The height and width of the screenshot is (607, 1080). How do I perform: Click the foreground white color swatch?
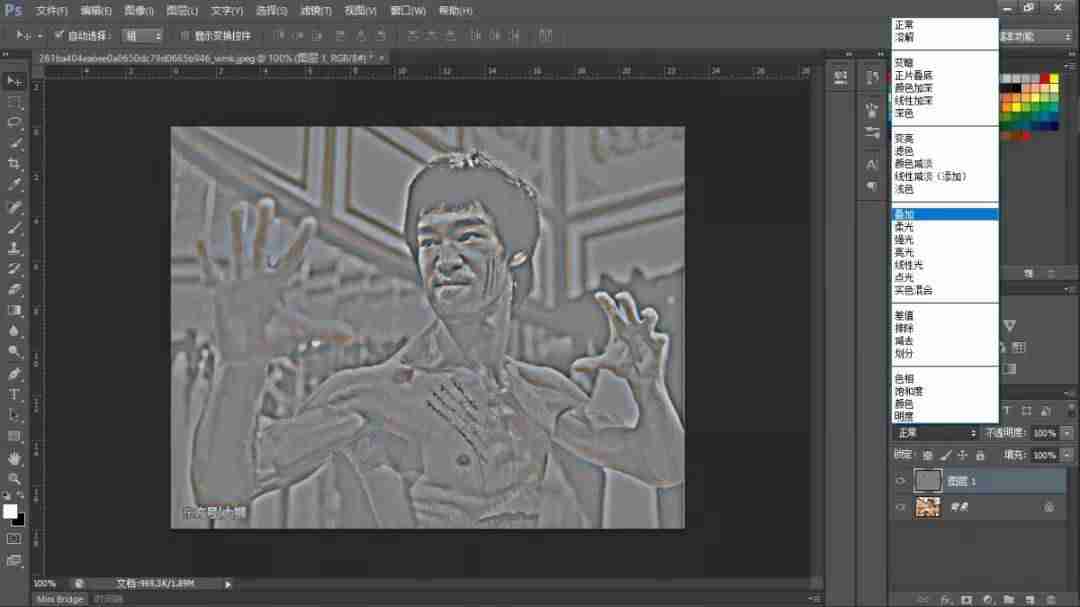click(10, 511)
